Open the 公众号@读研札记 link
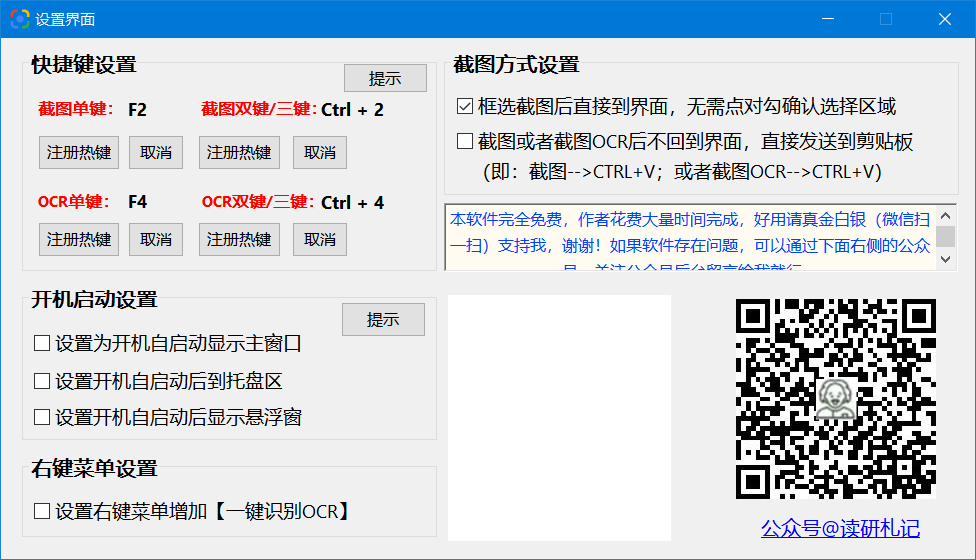The image size is (976, 560). 840,528
